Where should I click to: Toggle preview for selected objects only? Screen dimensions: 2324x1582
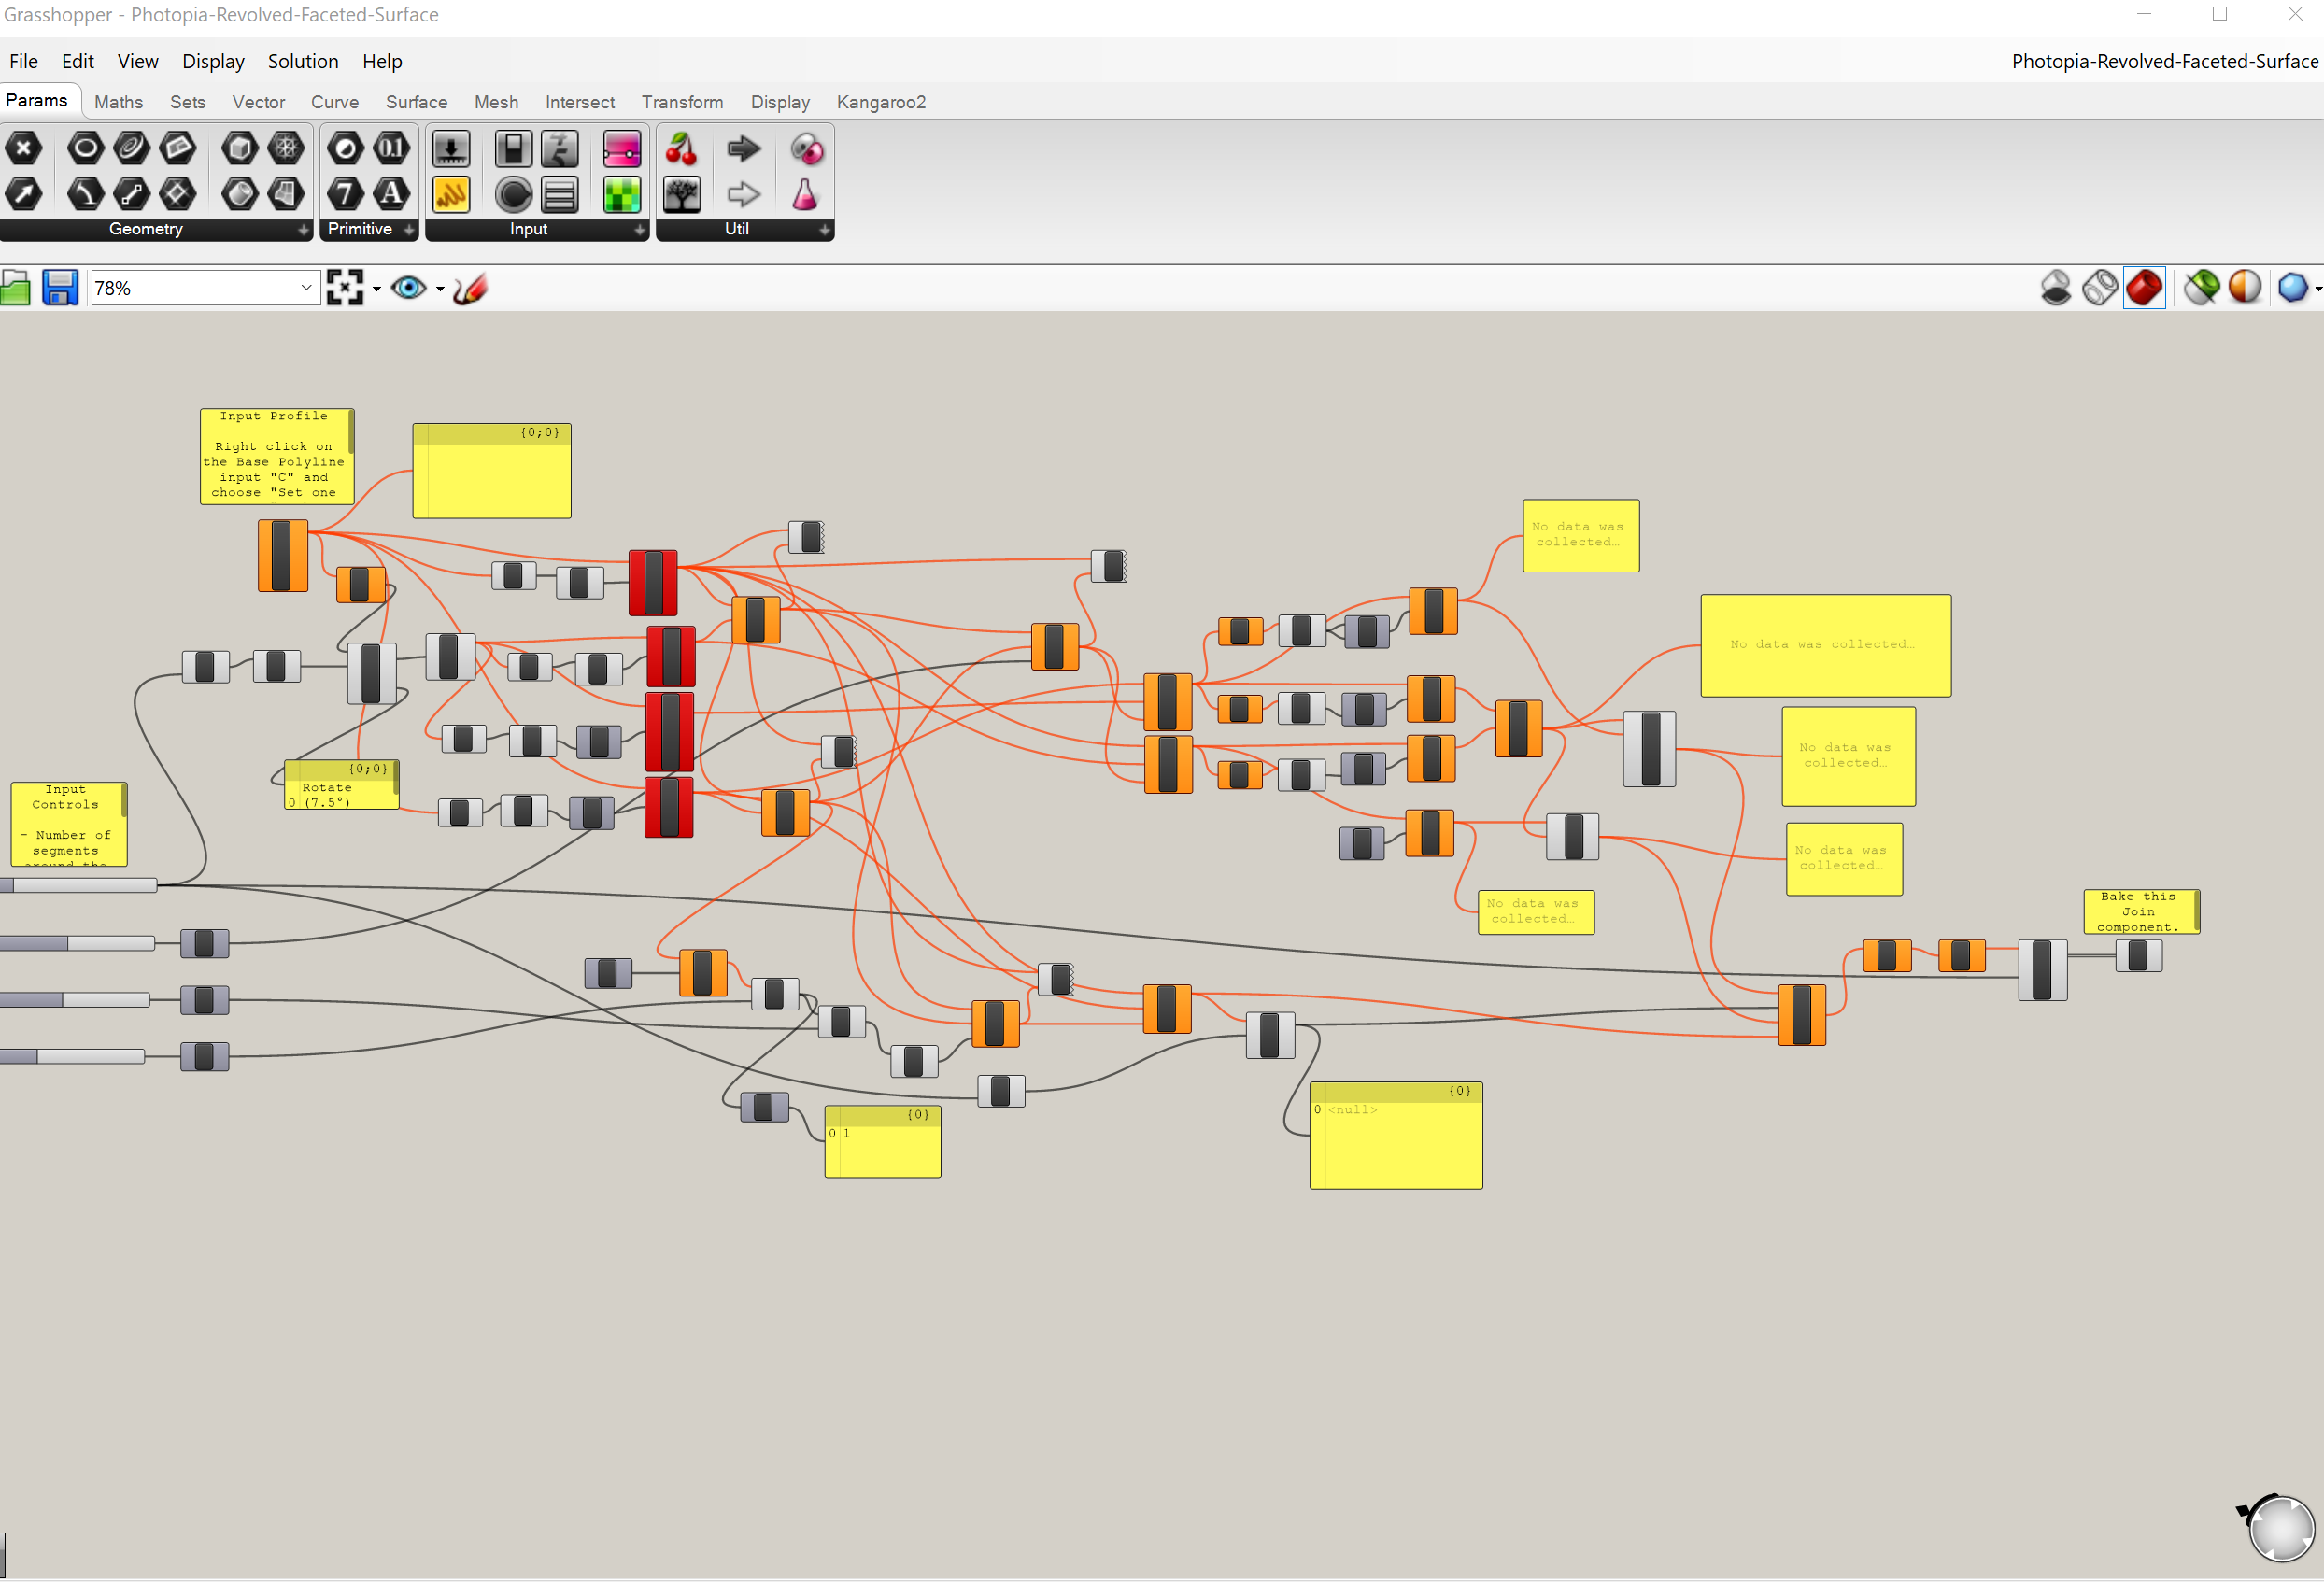(2201, 288)
